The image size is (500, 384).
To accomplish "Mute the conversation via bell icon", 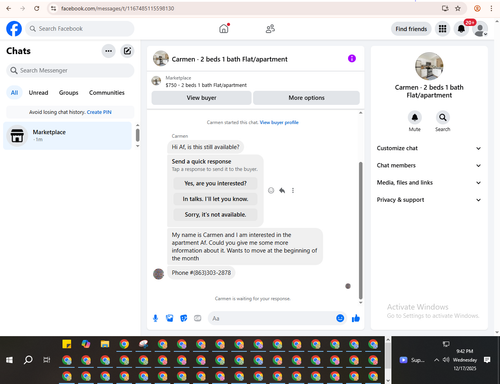I will tap(415, 117).
